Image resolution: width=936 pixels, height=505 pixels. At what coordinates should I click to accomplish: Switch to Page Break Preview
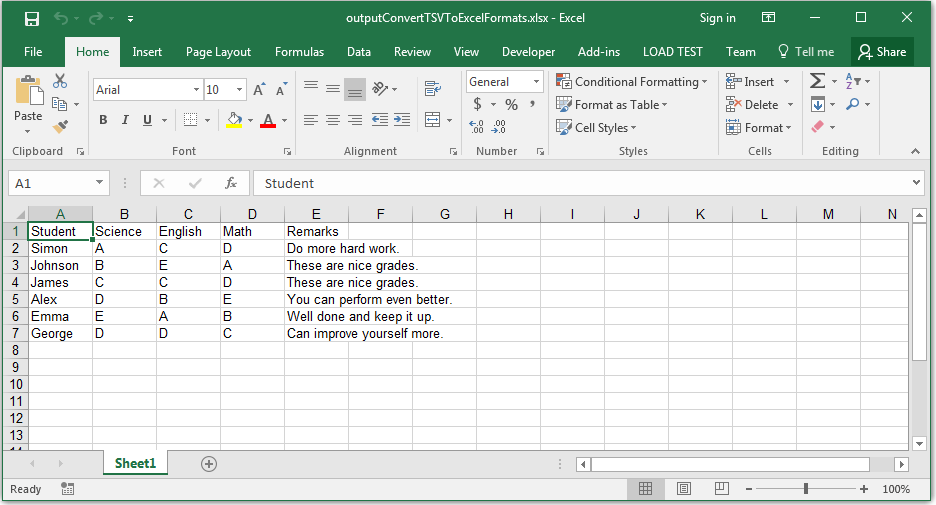pos(721,489)
